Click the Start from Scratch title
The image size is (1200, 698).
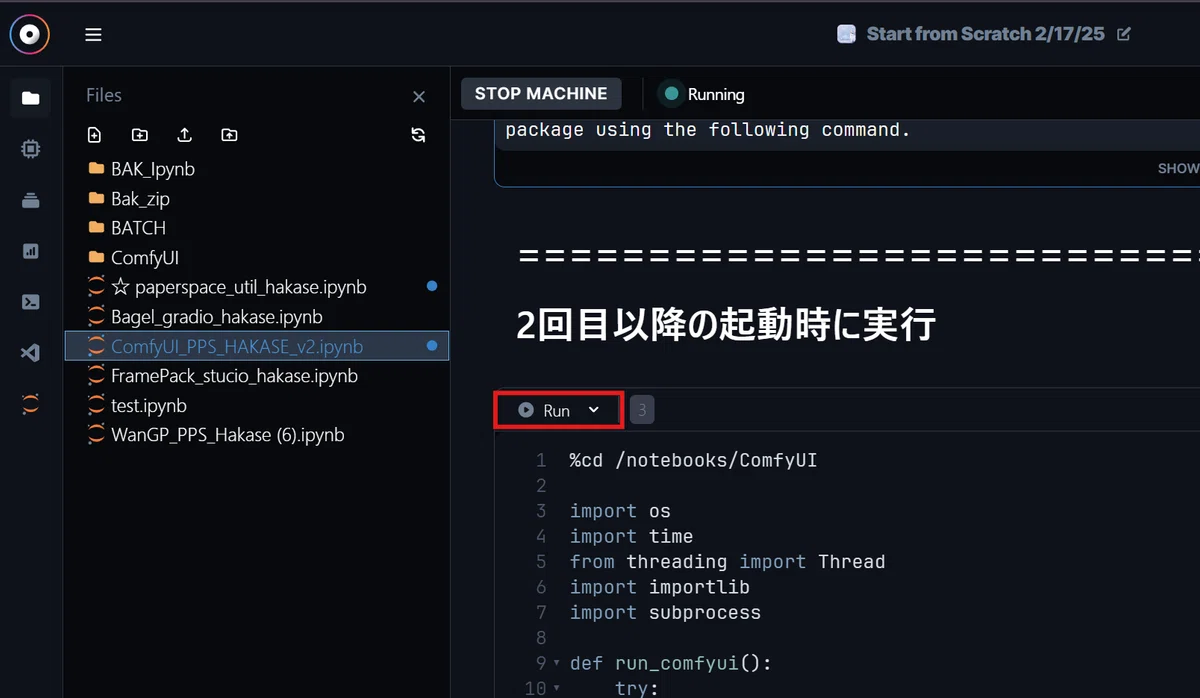point(985,34)
